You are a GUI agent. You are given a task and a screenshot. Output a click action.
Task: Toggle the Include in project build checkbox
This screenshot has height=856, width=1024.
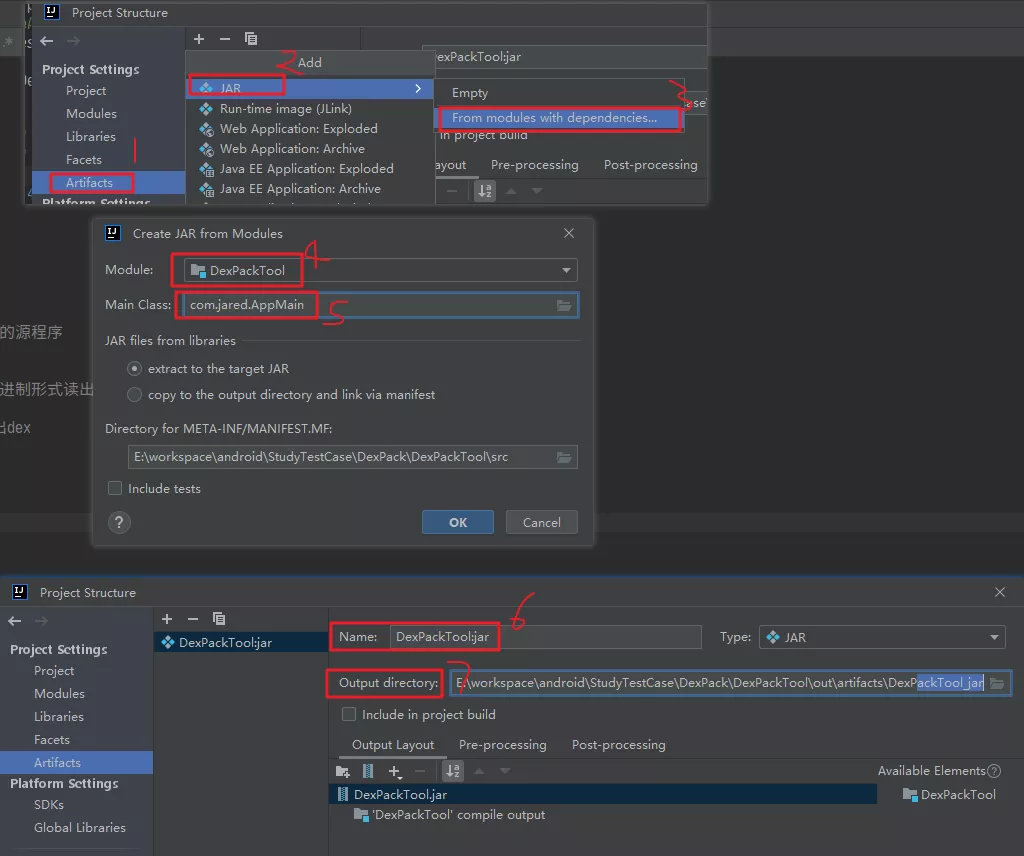point(349,714)
